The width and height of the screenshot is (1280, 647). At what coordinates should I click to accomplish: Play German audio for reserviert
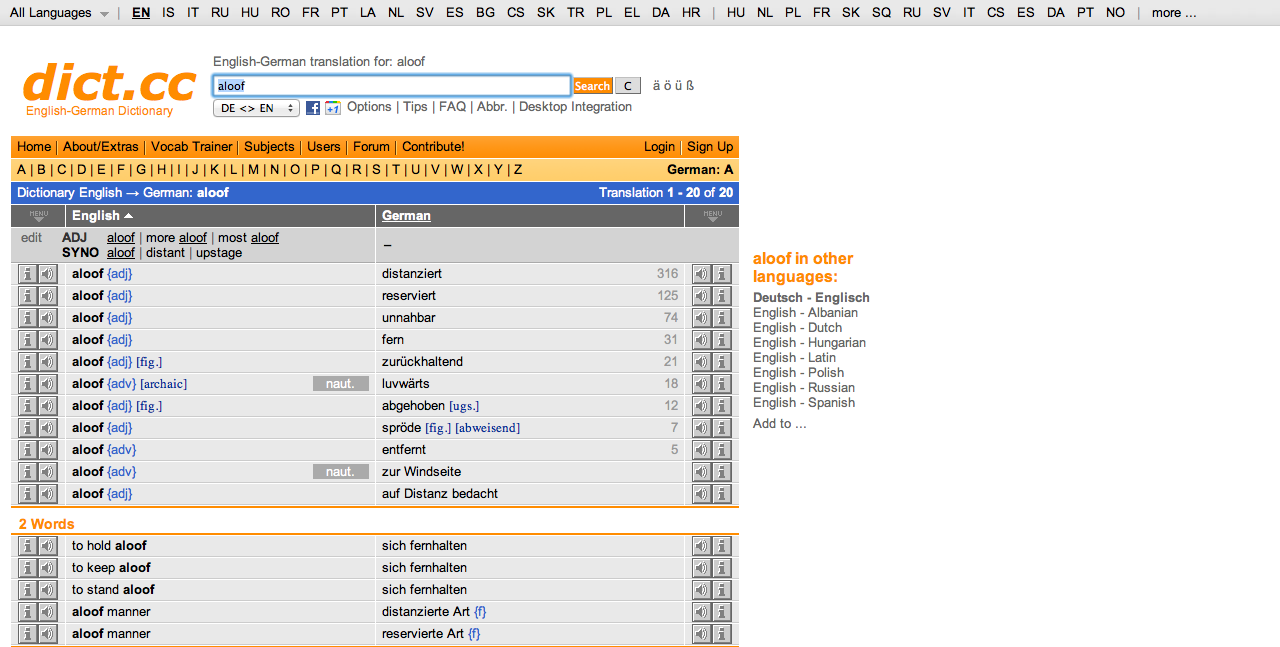tap(702, 296)
